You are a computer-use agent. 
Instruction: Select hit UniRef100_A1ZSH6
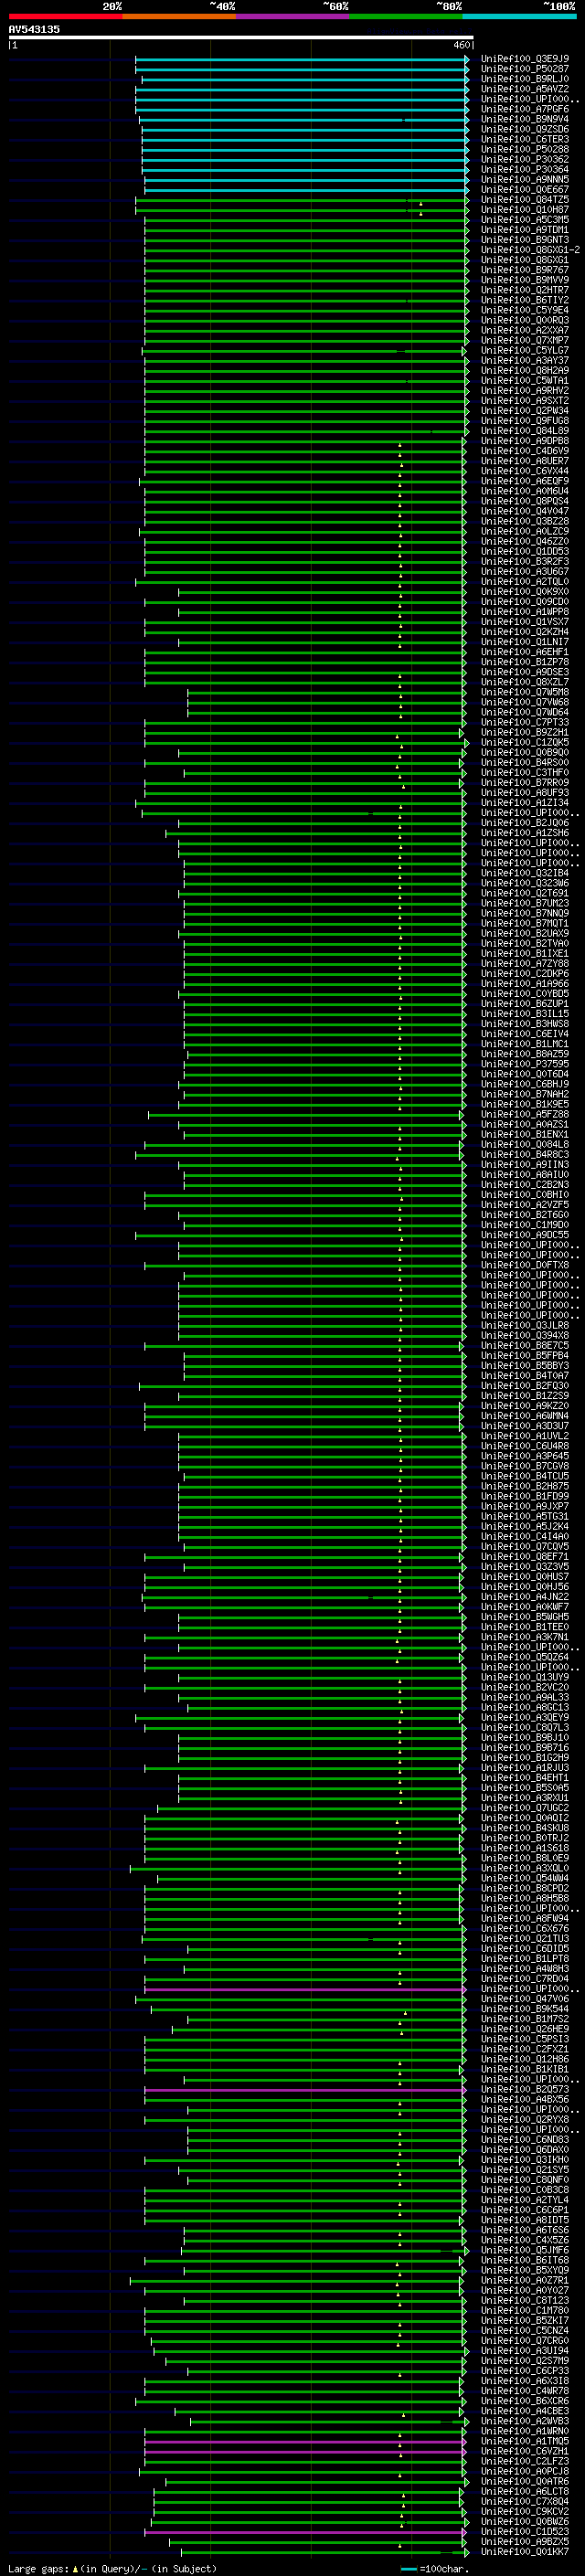click(525, 833)
